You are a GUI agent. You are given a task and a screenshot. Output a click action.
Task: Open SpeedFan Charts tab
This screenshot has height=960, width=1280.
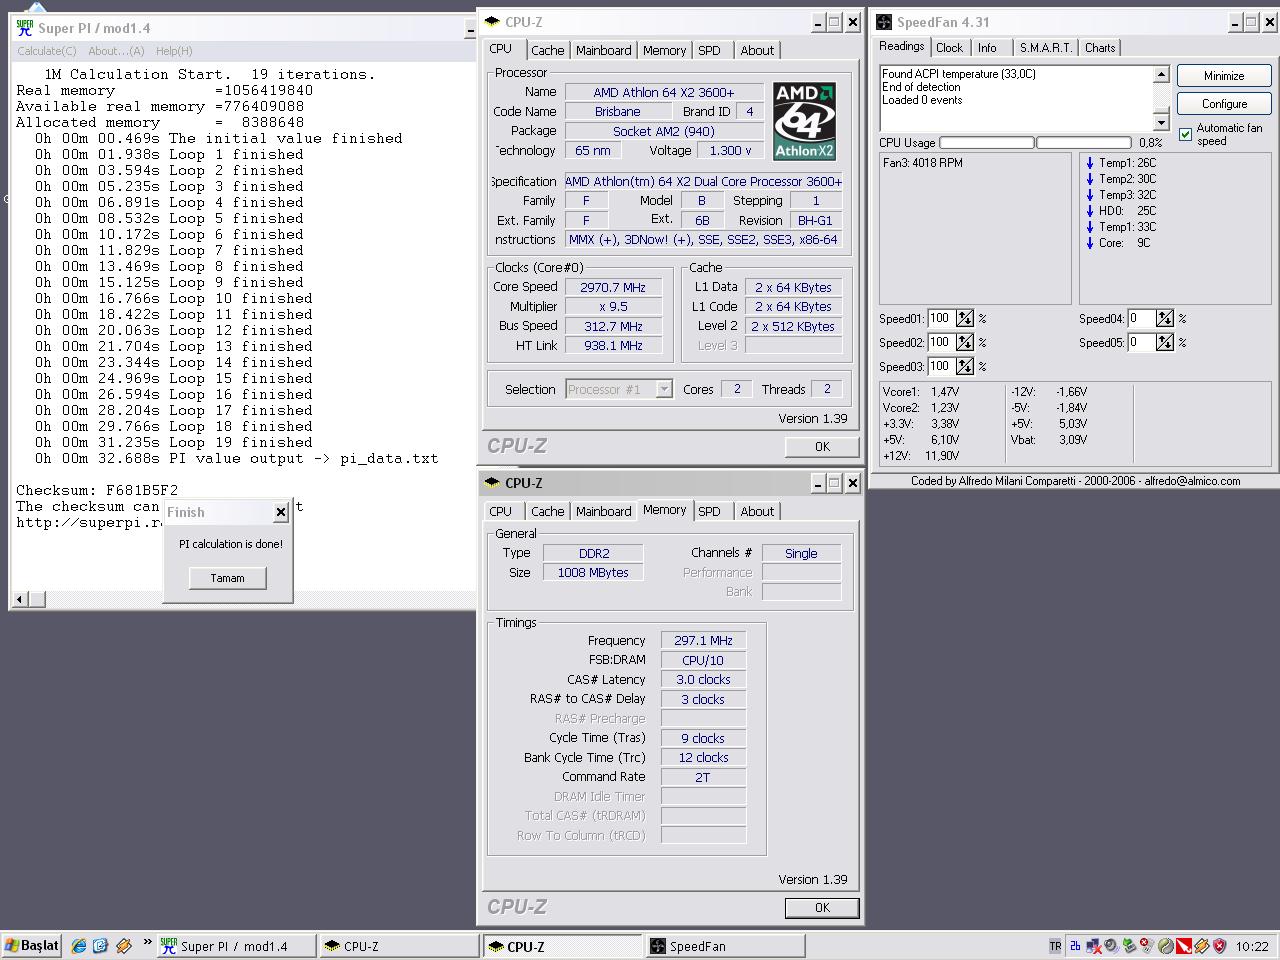click(x=1100, y=47)
